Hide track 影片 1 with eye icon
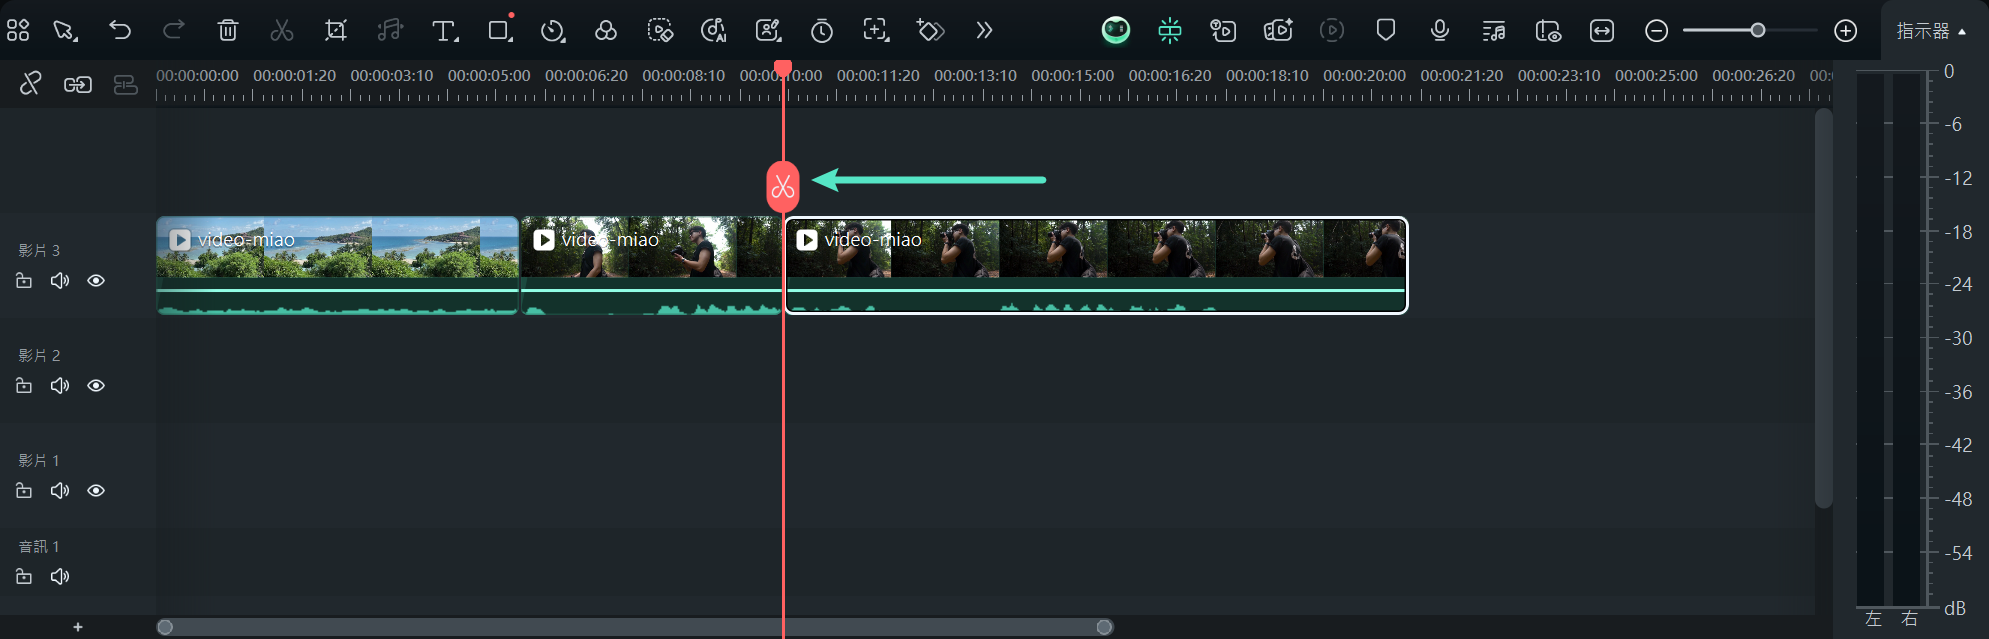 click(96, 491)
